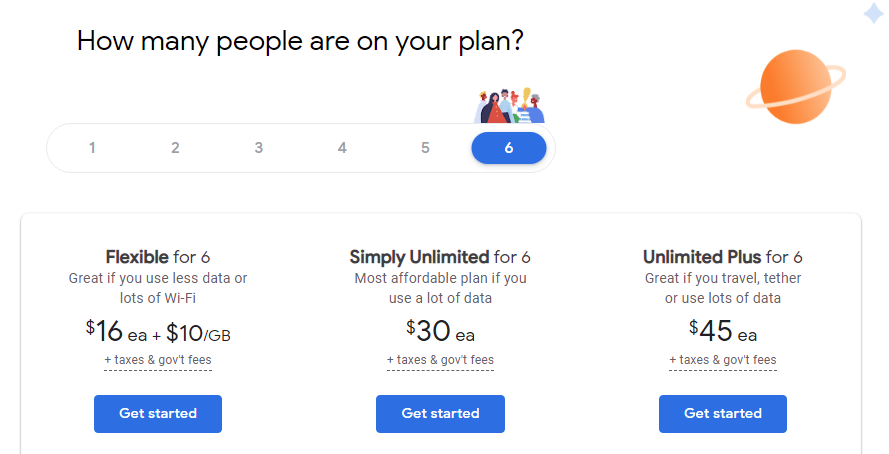Get started with the Flexible plan
The width and height of the screenshot is (889, 454).
(158, 414)
